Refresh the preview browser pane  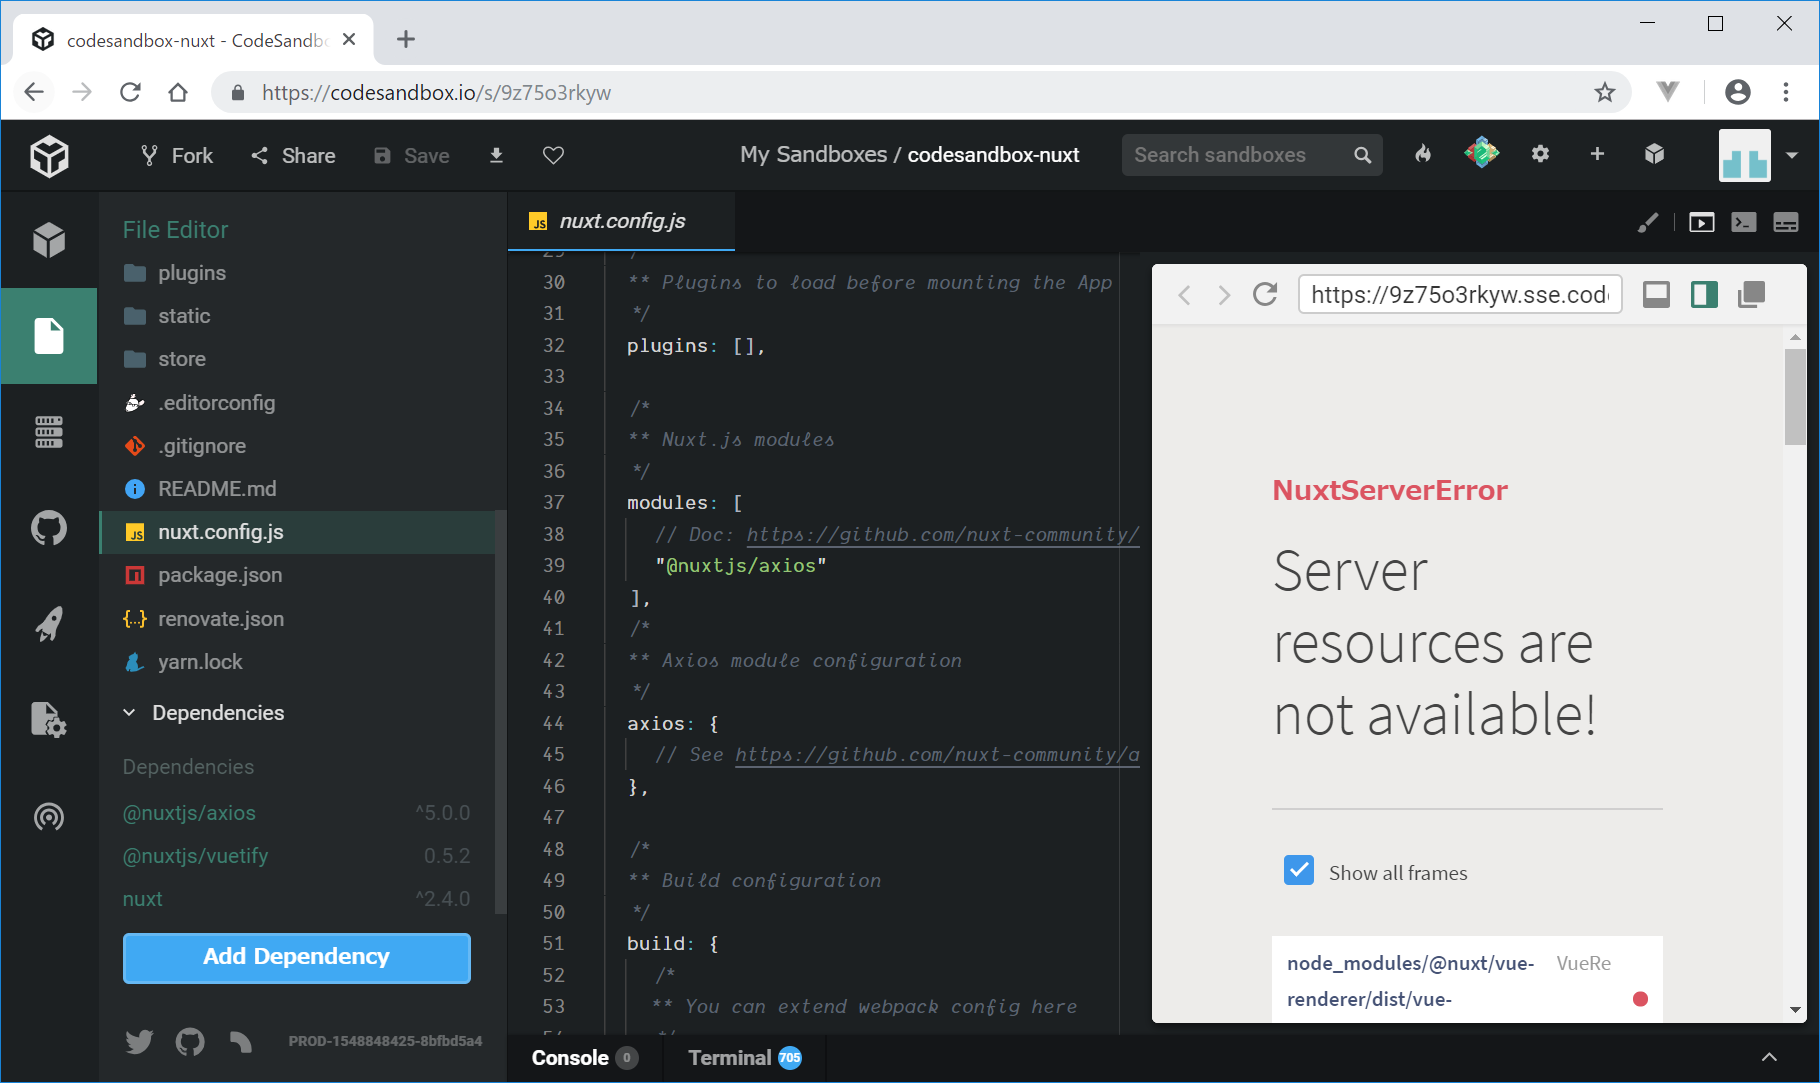1265,294
